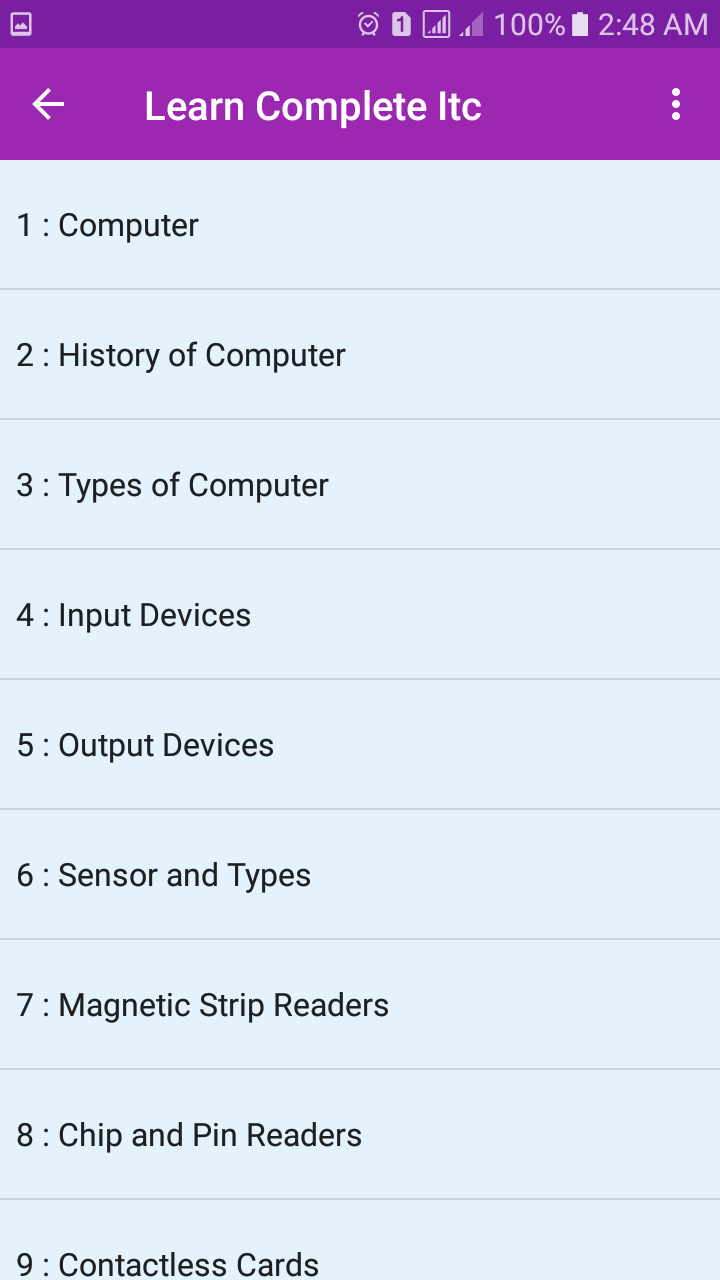The height and width of the screenshot is (1280, 720).
Task: Tap the back arrow icon
Action: pyautogui.click(x=48, y=104)
